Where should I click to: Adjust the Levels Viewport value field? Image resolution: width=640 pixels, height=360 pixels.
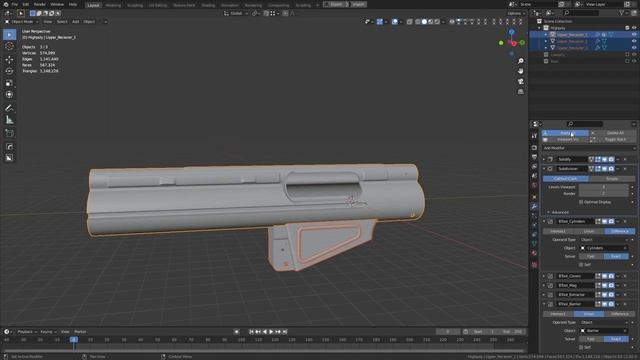coord(604,187)
